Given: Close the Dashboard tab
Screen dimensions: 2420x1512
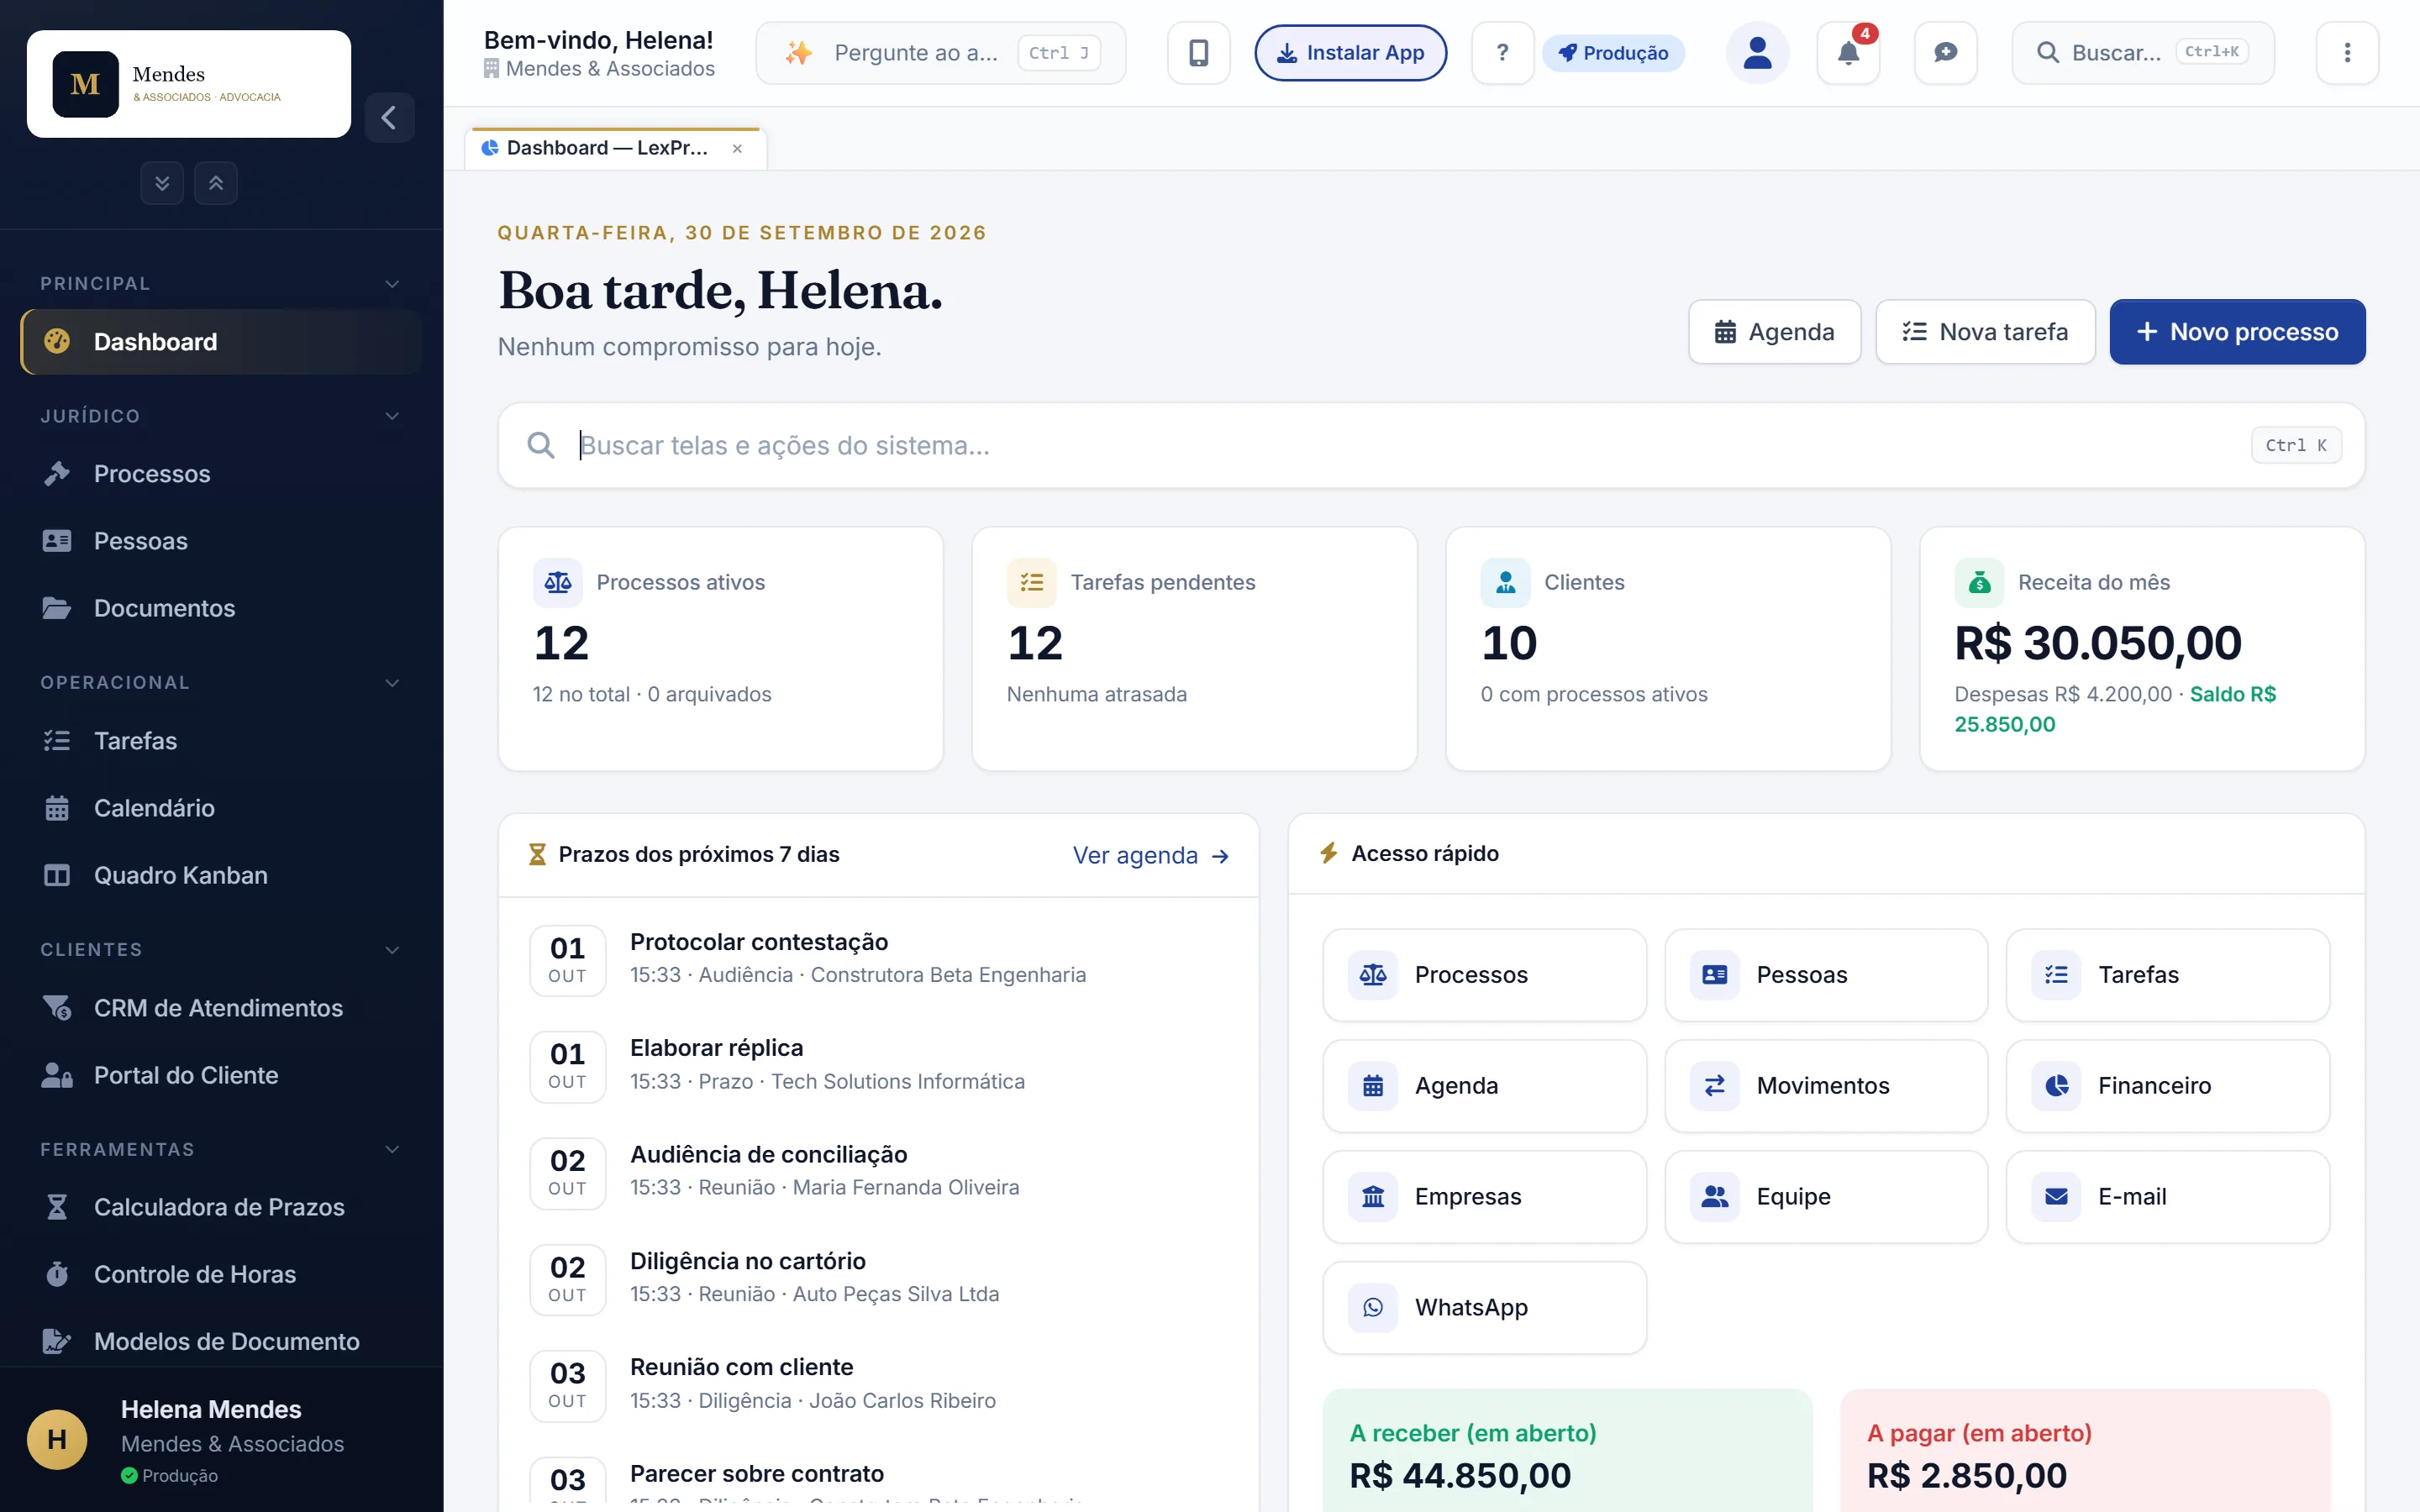Looking at the screenshot, I should (x=737, y=149).
